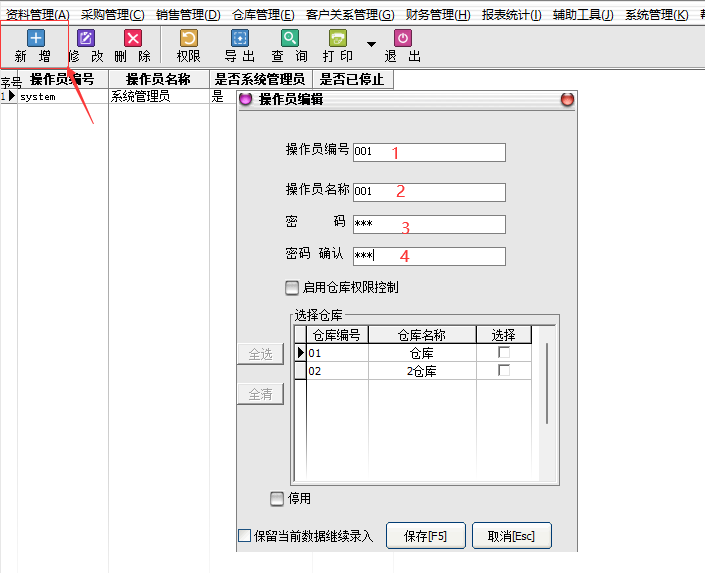Click the 导出 (Export) toolbar icon
This screenshot has width=705, height=573.
[239, 39]
